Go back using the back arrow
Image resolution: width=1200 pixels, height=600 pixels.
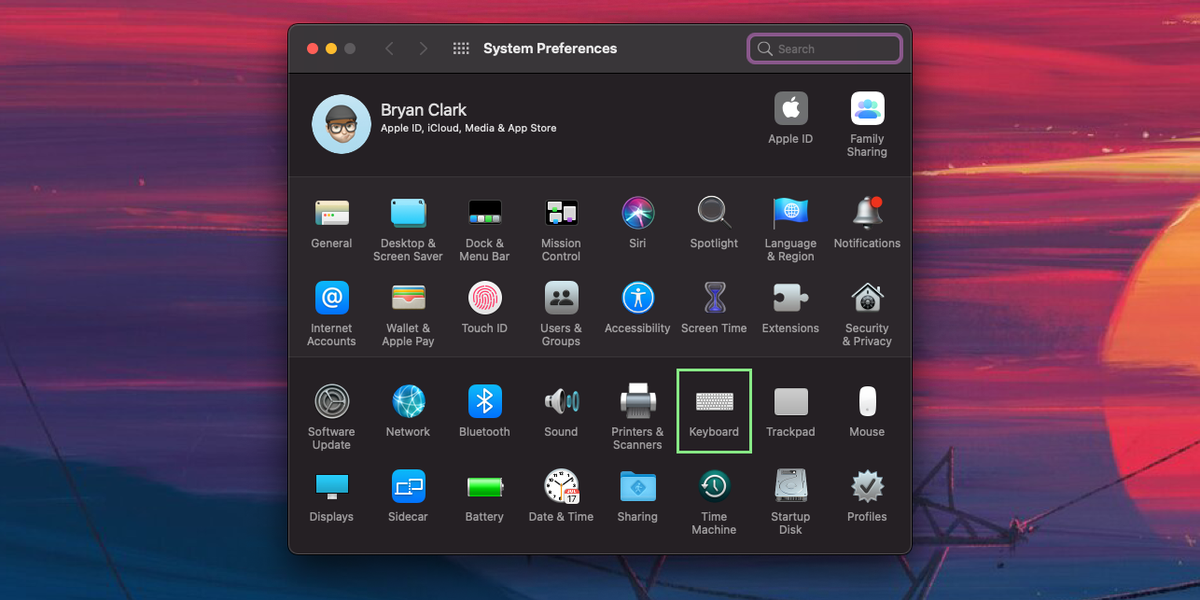coord(389,47)
